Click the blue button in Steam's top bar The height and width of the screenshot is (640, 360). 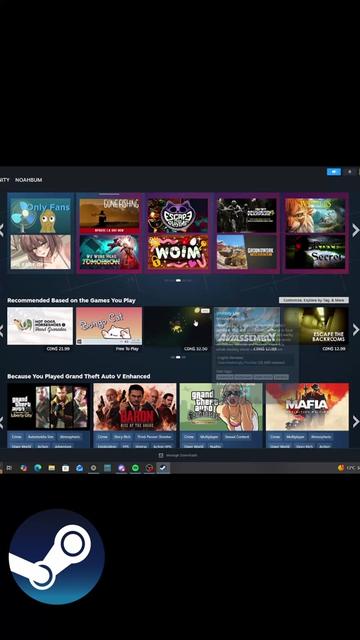click(x=334, y=172)
